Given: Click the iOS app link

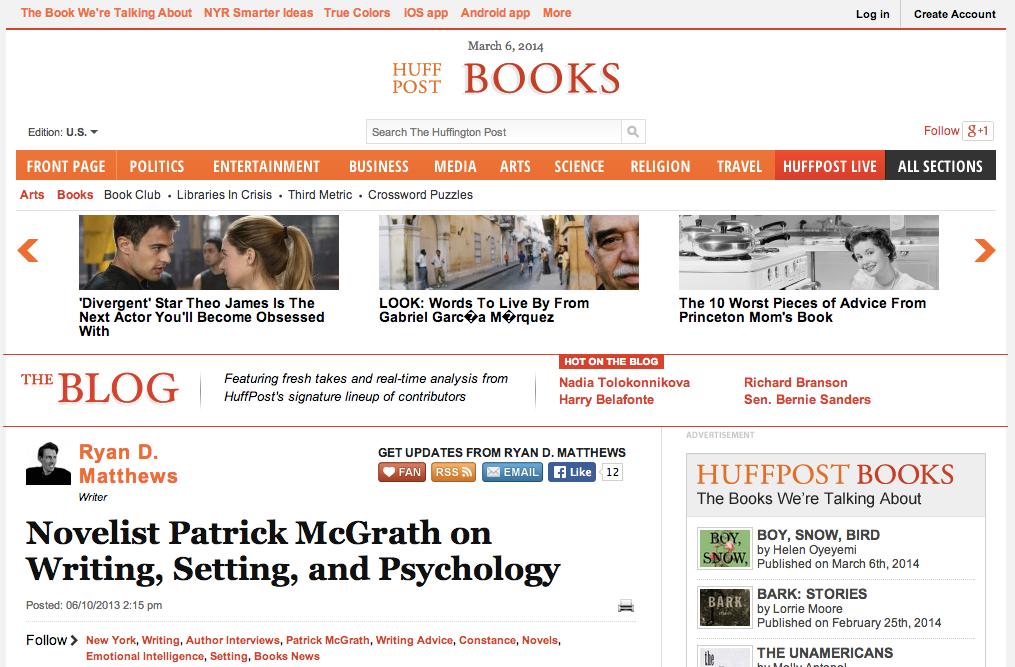Looking at the screenshot, I should coord(426,13).
